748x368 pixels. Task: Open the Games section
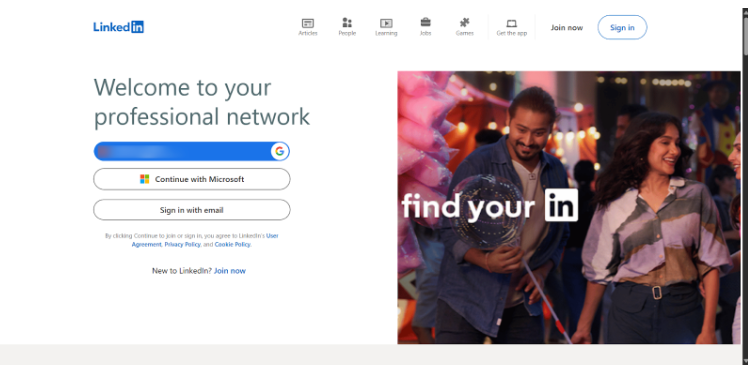pos(464,27)
